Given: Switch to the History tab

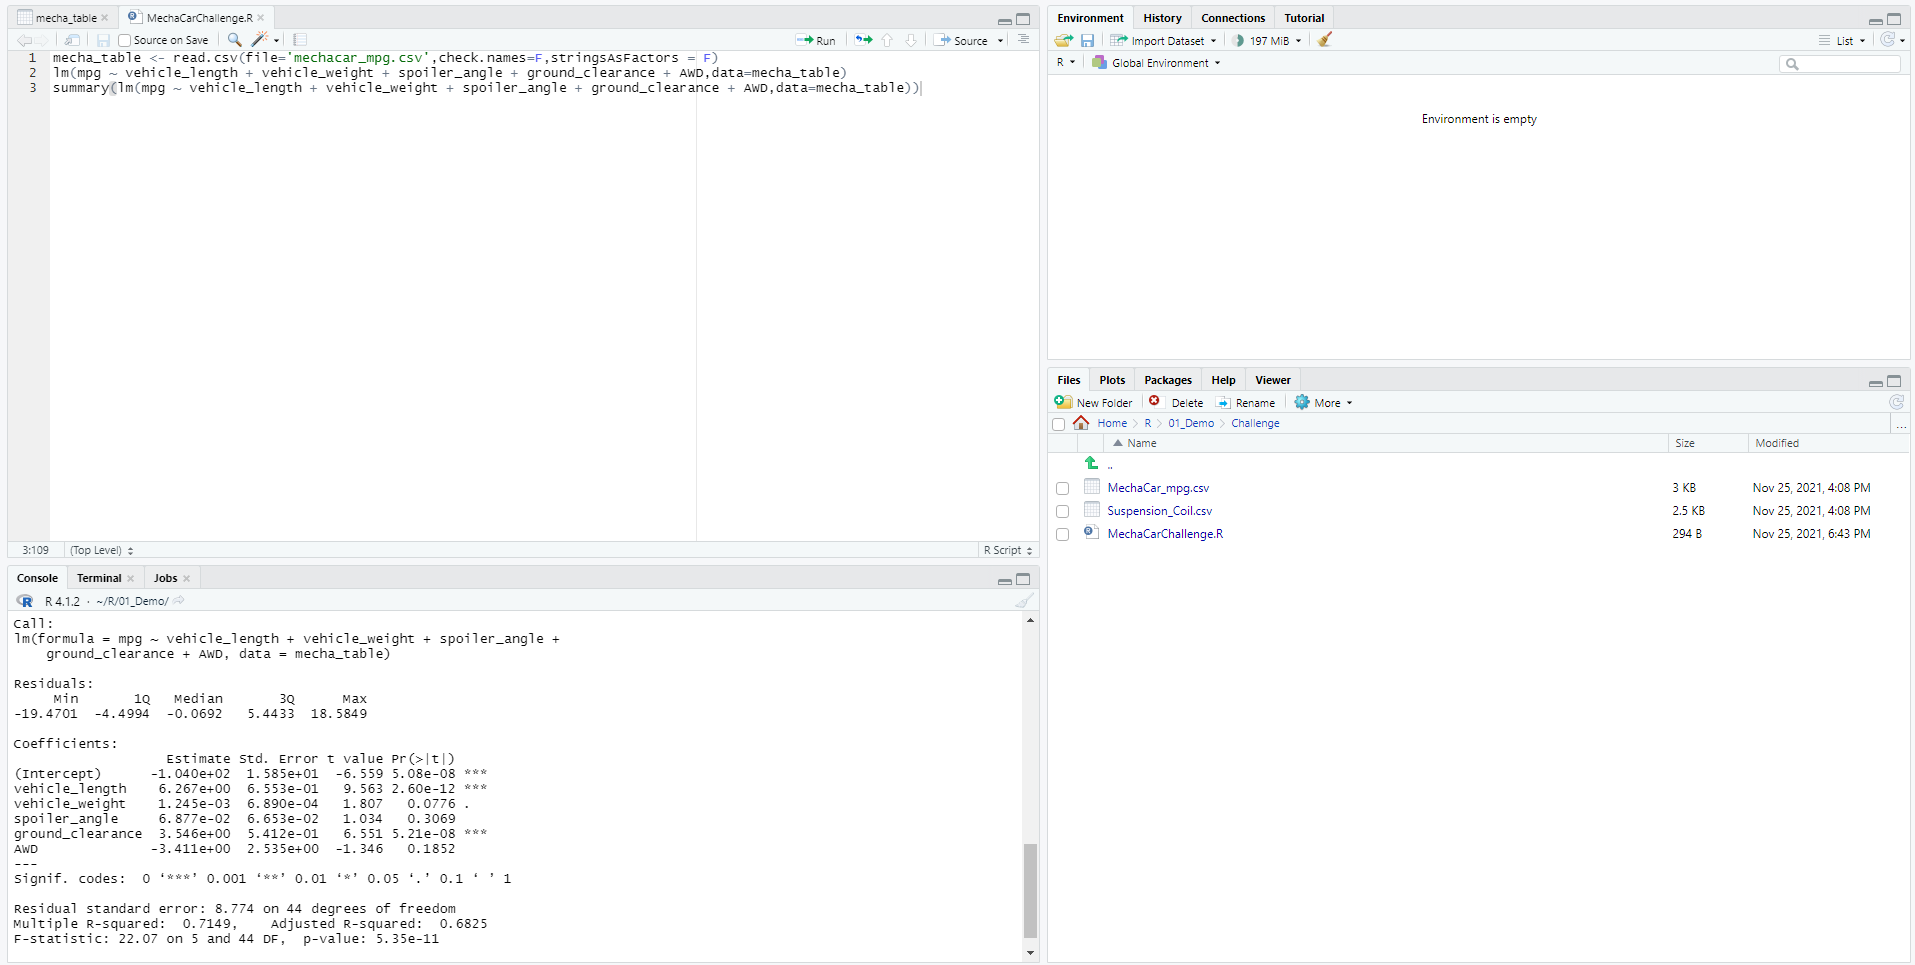Looking at the screenshot, I should point(1161,17).
